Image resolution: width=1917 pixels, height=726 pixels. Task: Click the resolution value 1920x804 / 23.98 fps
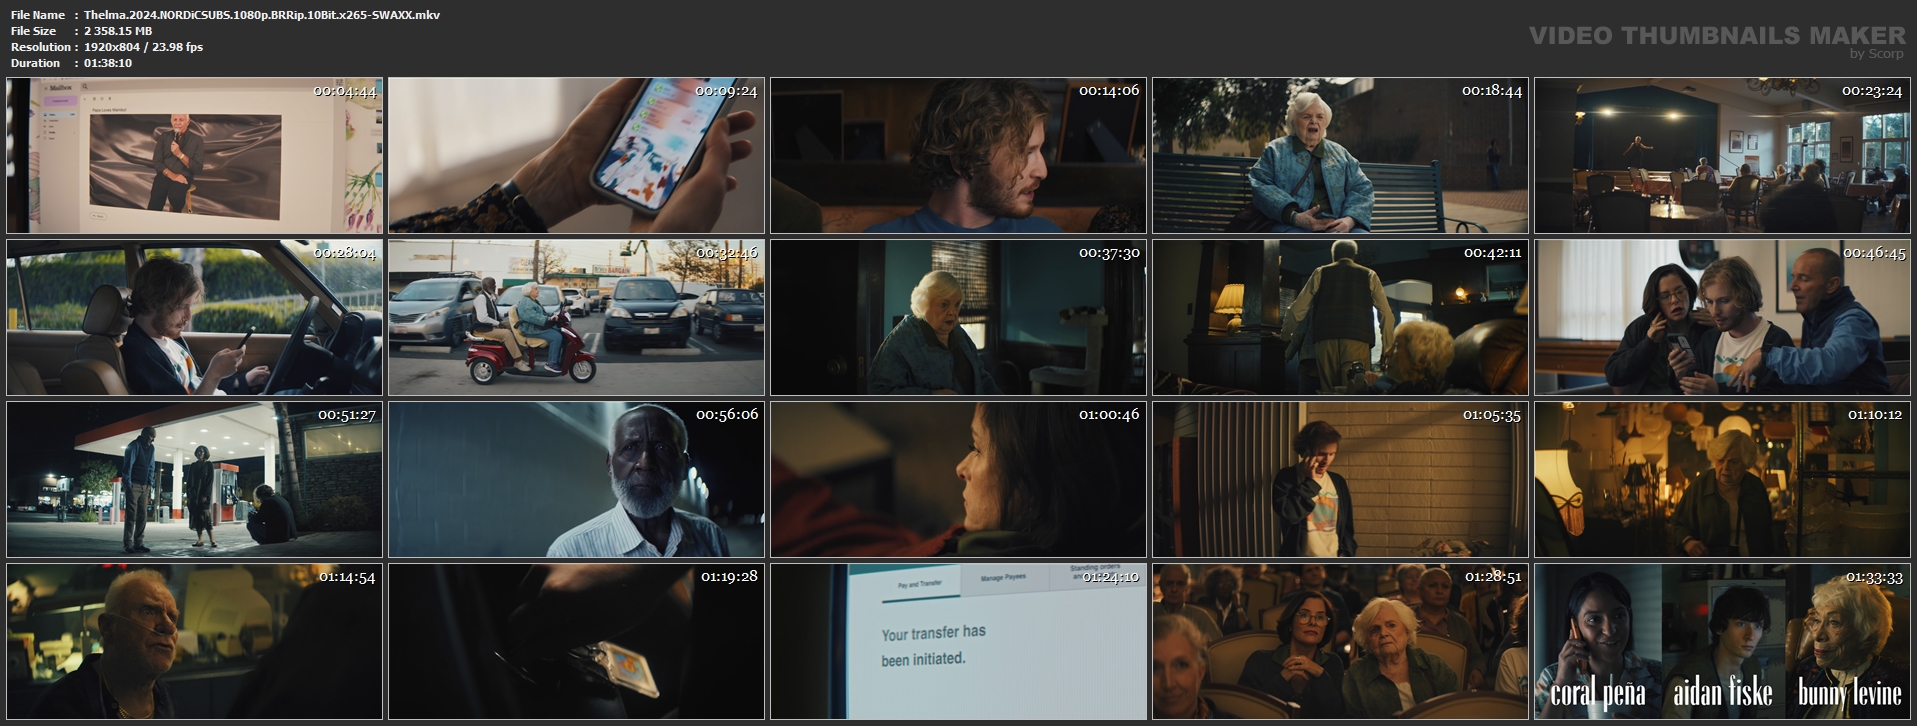pyautogui.click(x=143, y=47)
